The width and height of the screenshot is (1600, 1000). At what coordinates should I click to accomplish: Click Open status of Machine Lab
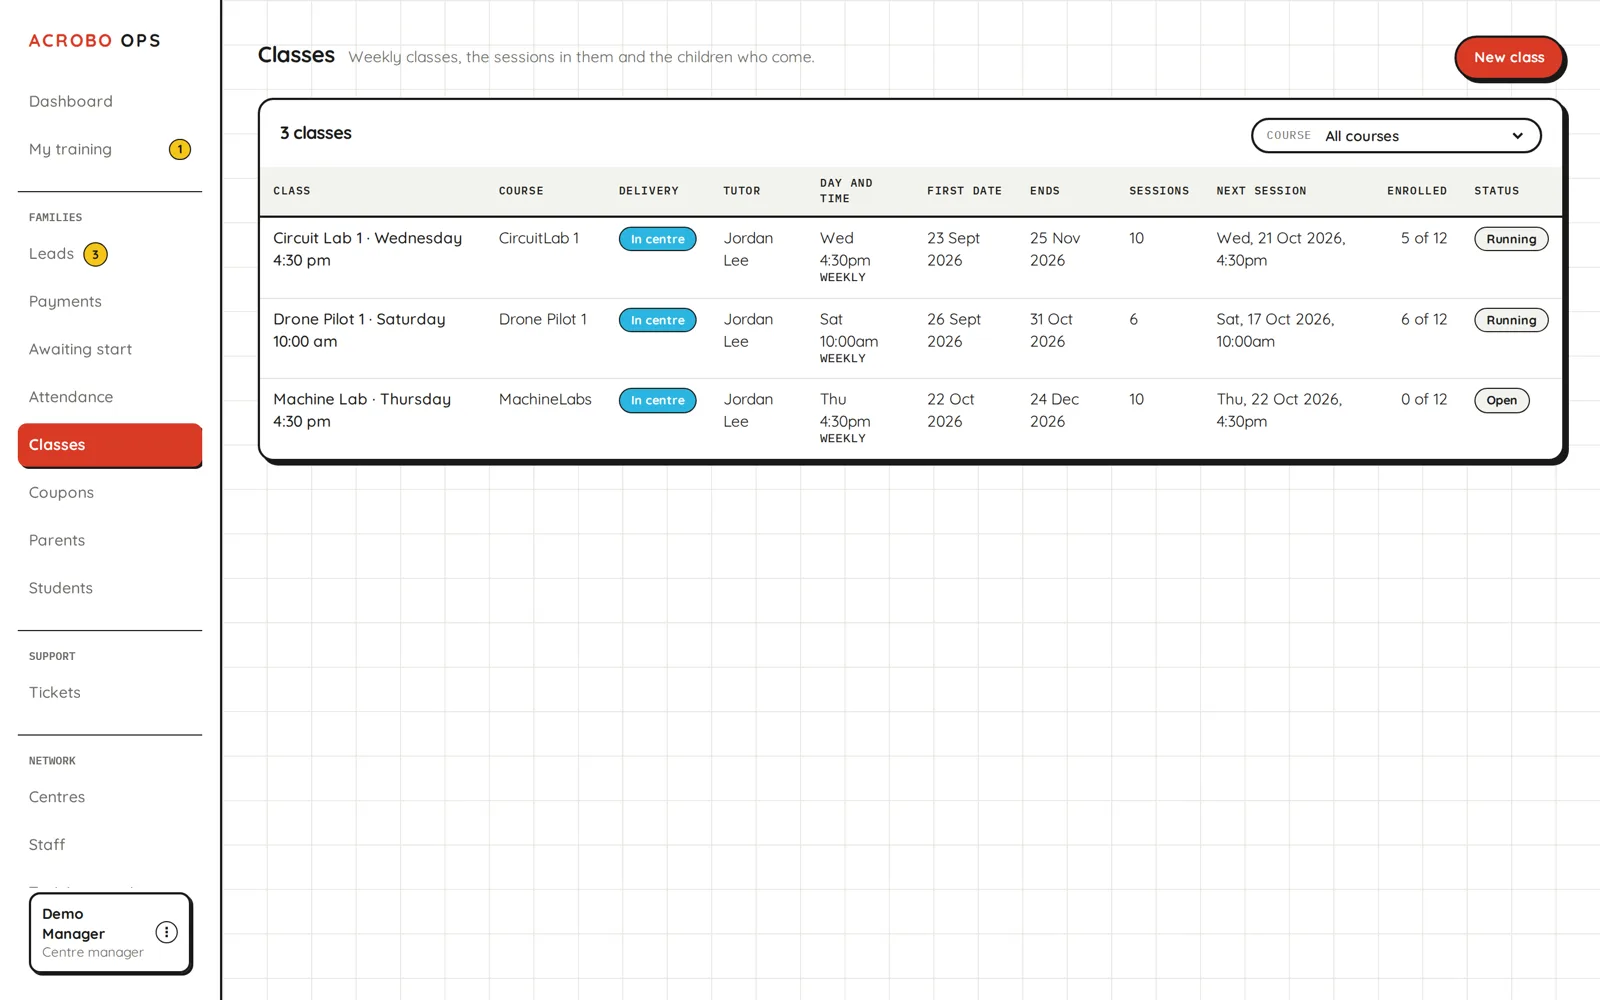[1501, 400]
